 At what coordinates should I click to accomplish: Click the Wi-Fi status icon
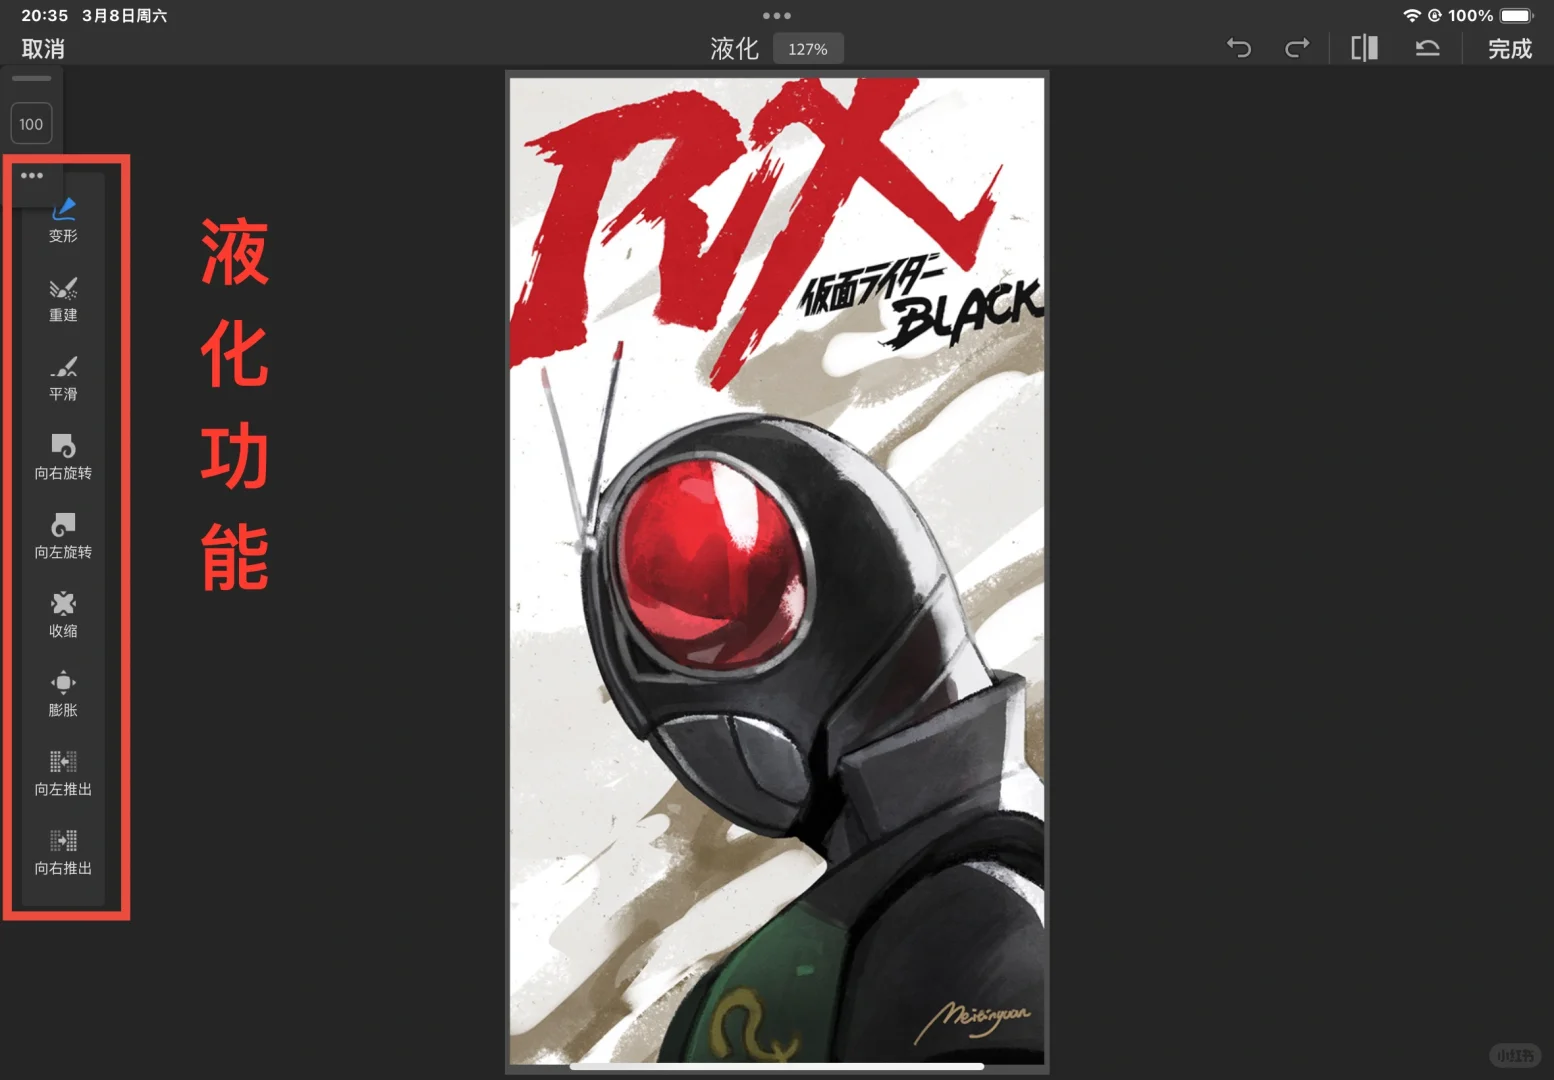coord(1412,15)
